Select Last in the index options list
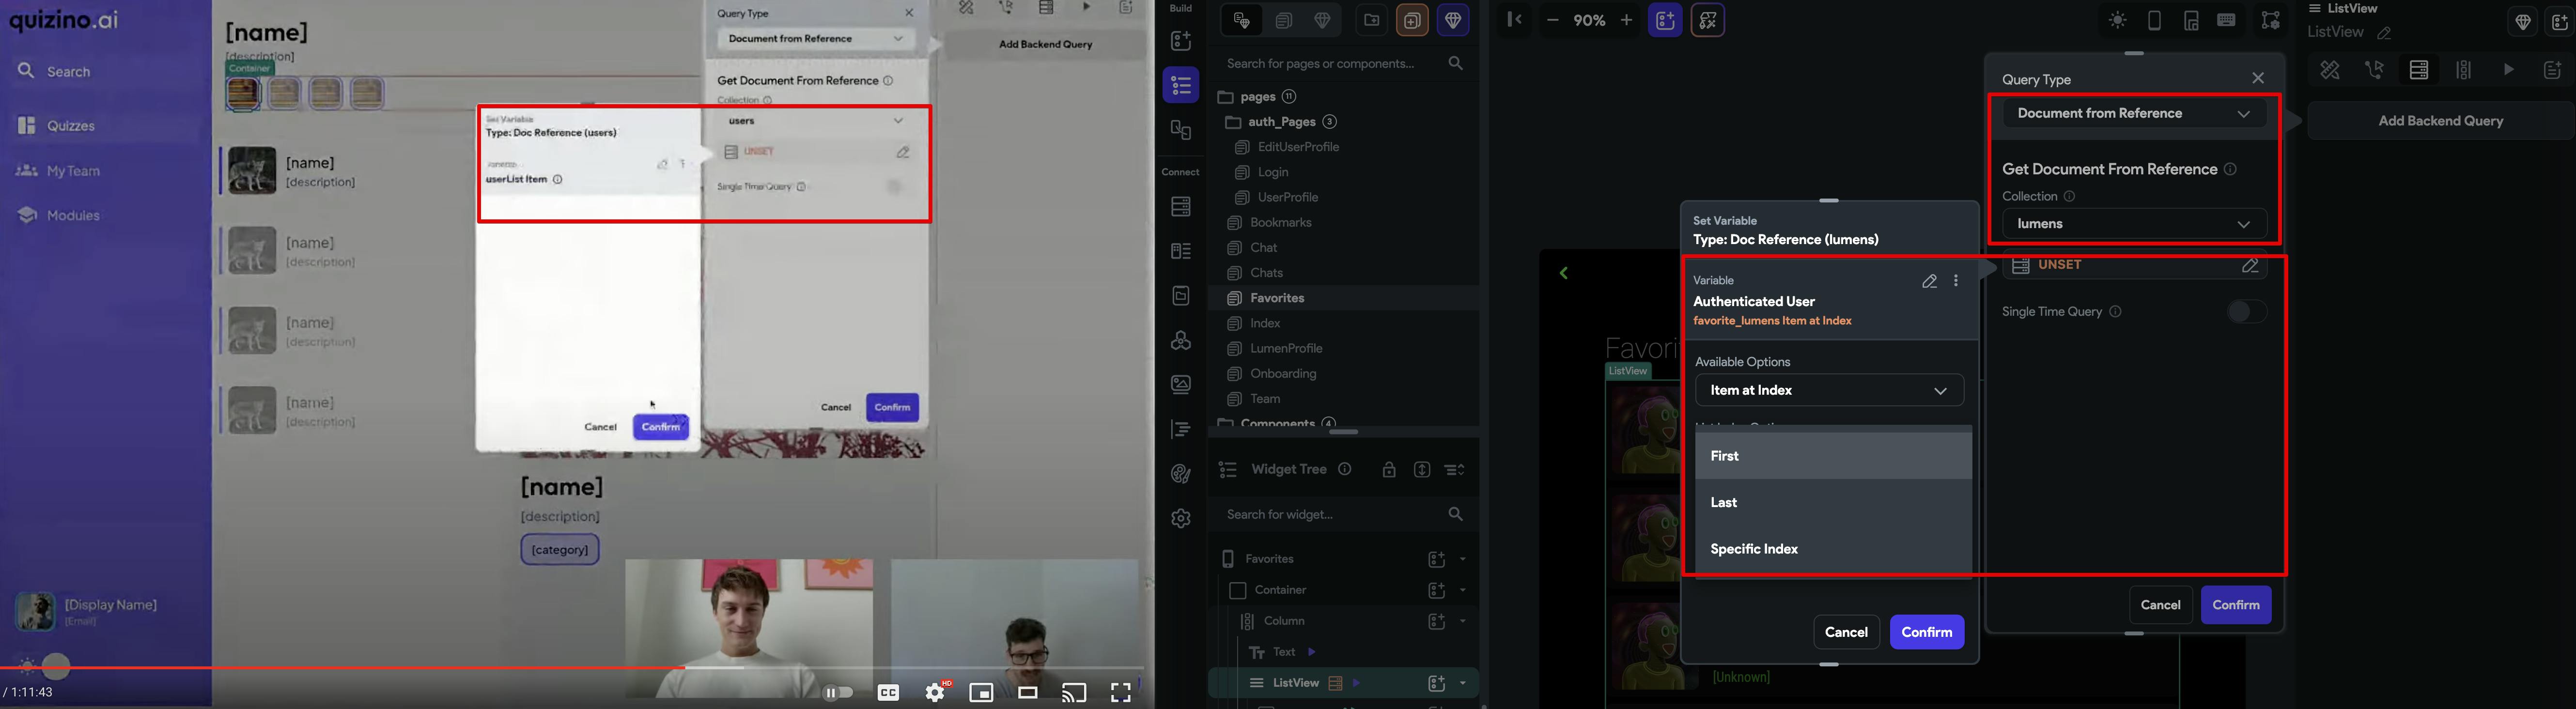Image resolution: width=2576 pixels, height=709 pixels. click(1834, 502)
